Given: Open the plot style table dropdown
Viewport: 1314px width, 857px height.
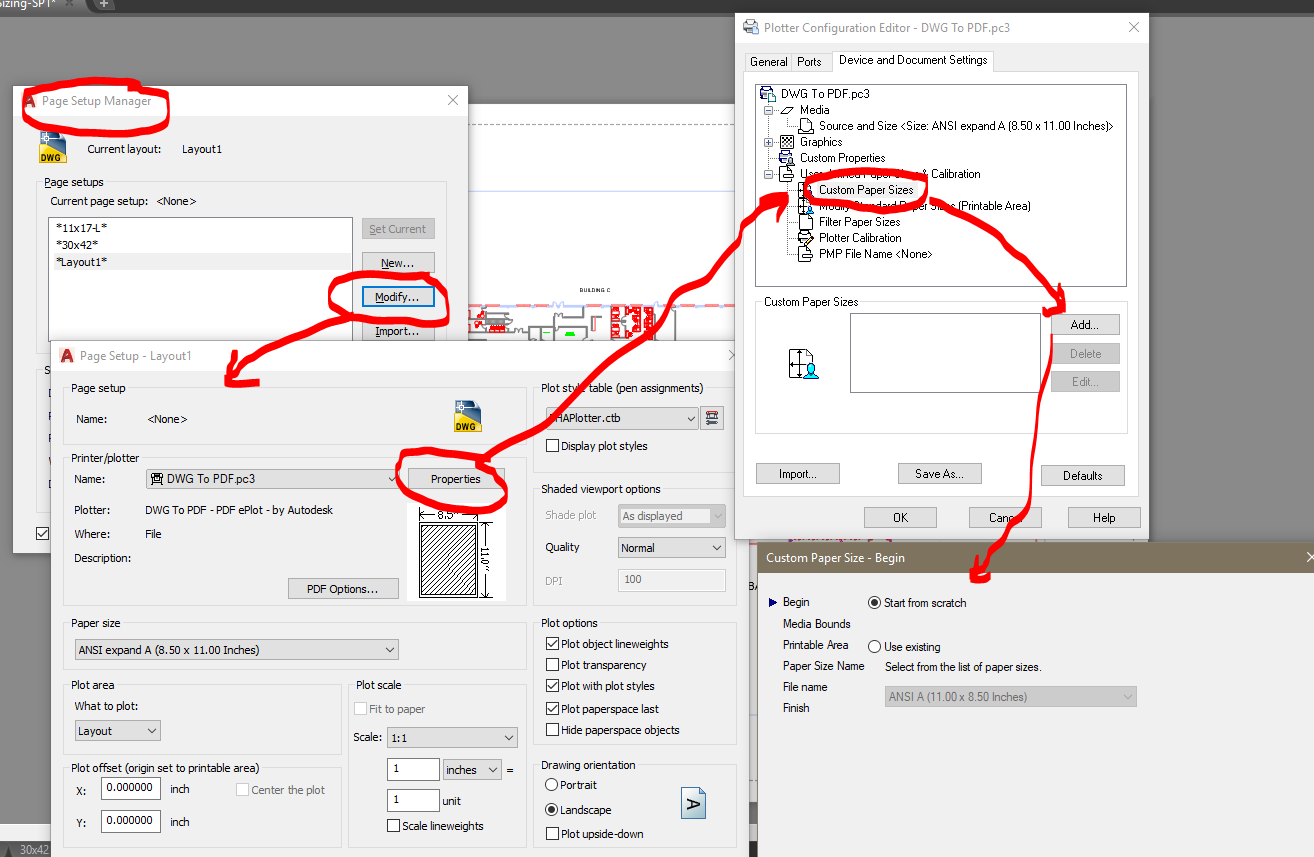Looking at the screenshot, I should tap(621, 418).
